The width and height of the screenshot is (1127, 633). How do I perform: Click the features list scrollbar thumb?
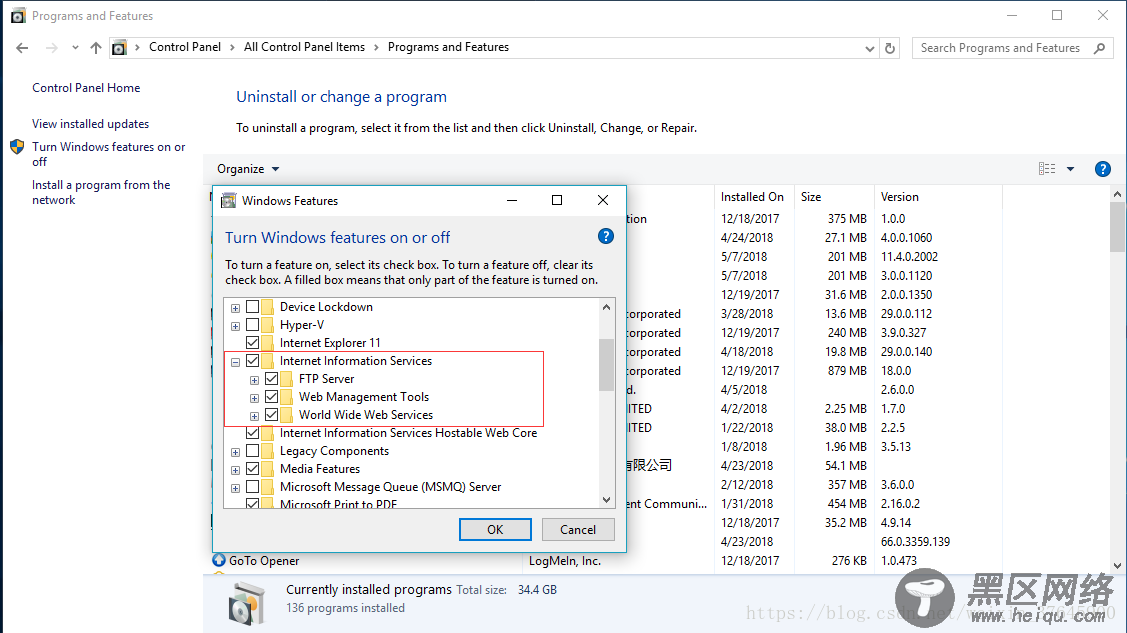(x=606, y=365)
